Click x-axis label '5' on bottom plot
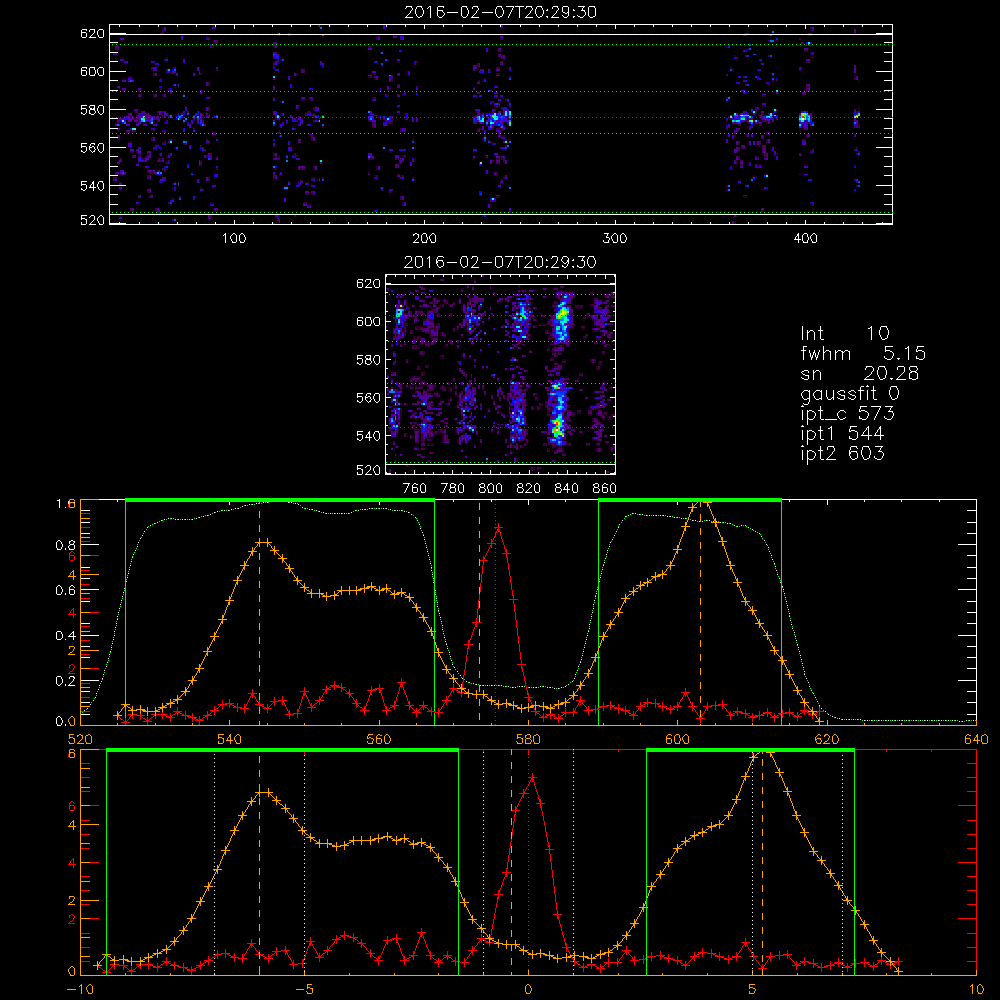The width and height of the screenshot is (1000, 1000). coord(753,990)
